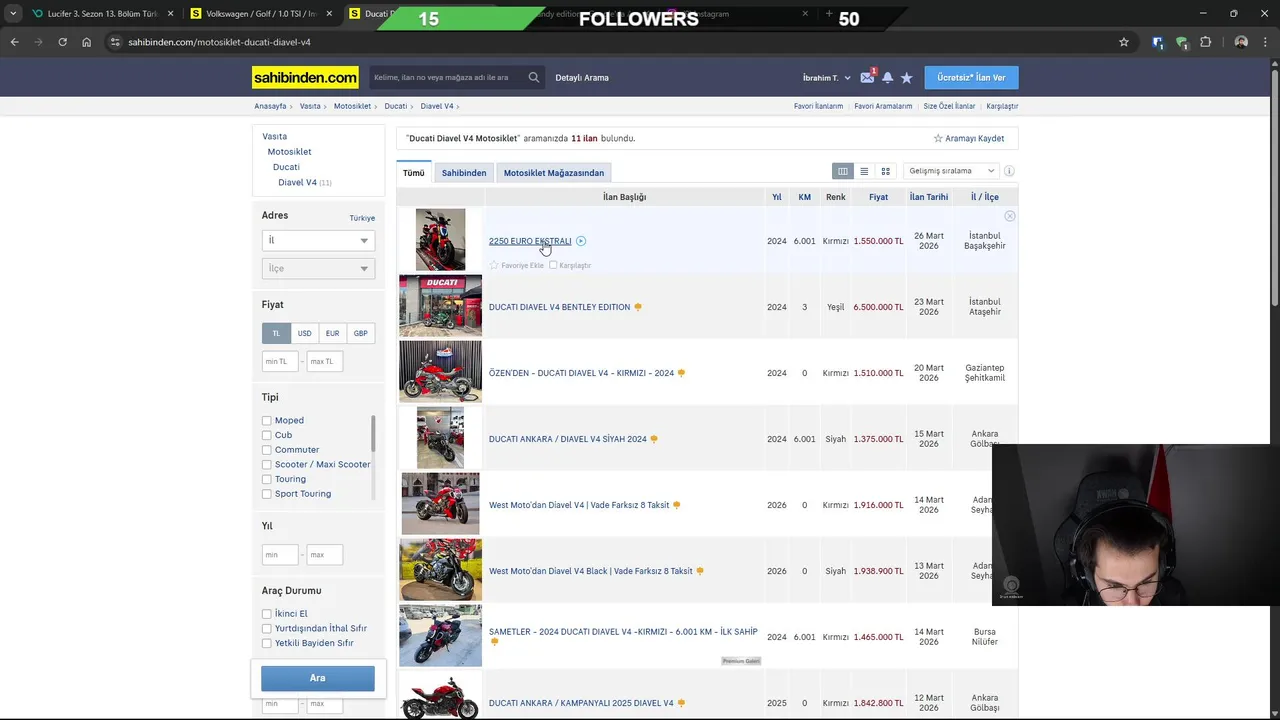
Task: Open favorites star icon in header
Action: (x=906, y=77)
